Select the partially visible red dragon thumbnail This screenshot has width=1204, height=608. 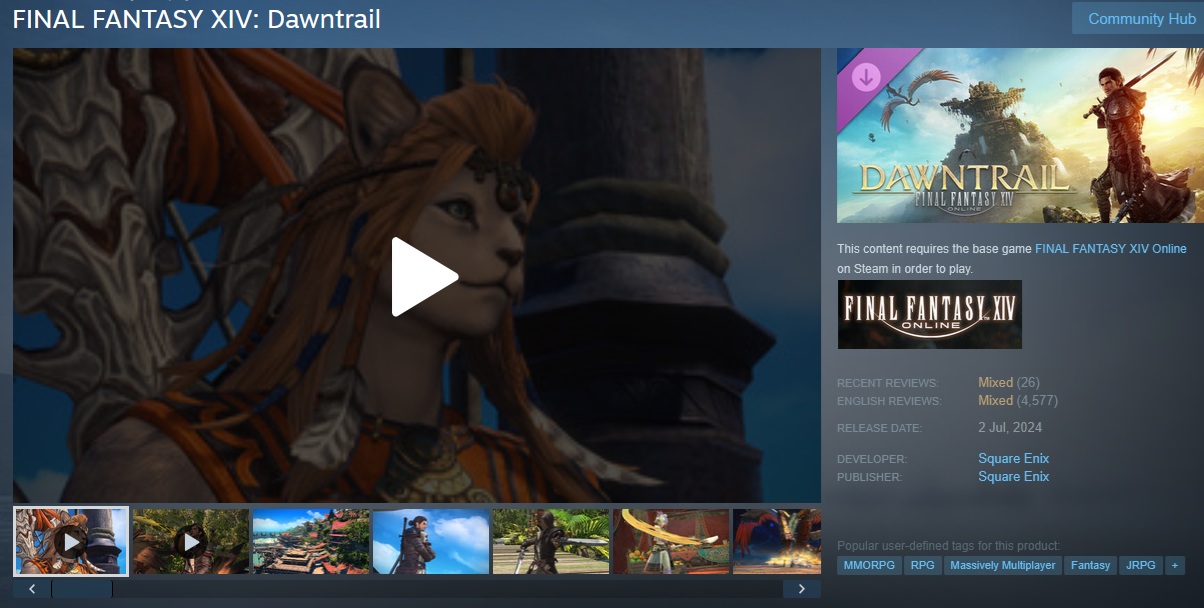coord(777,542)
